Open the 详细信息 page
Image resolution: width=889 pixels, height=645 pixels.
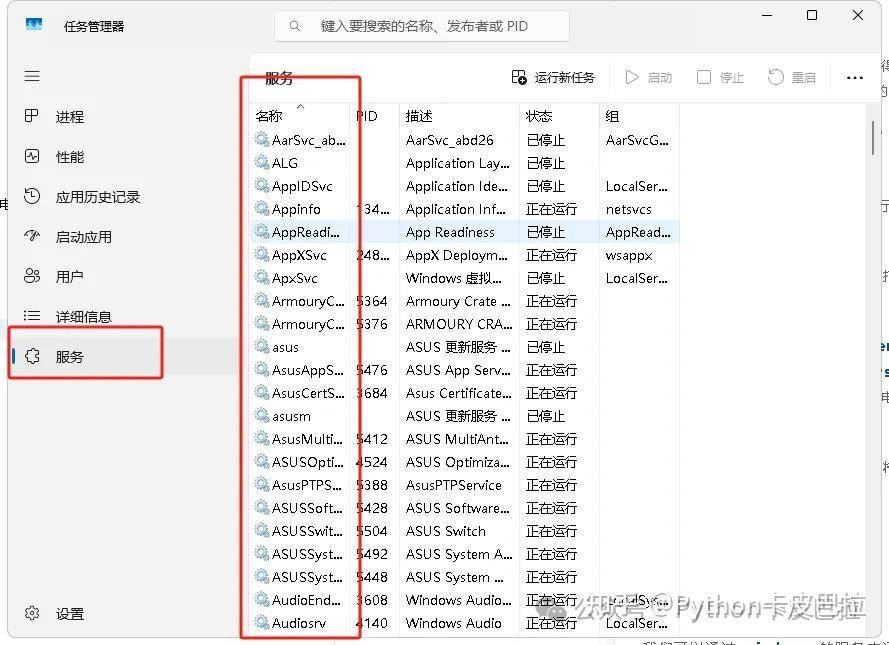[x=83, y=317]
